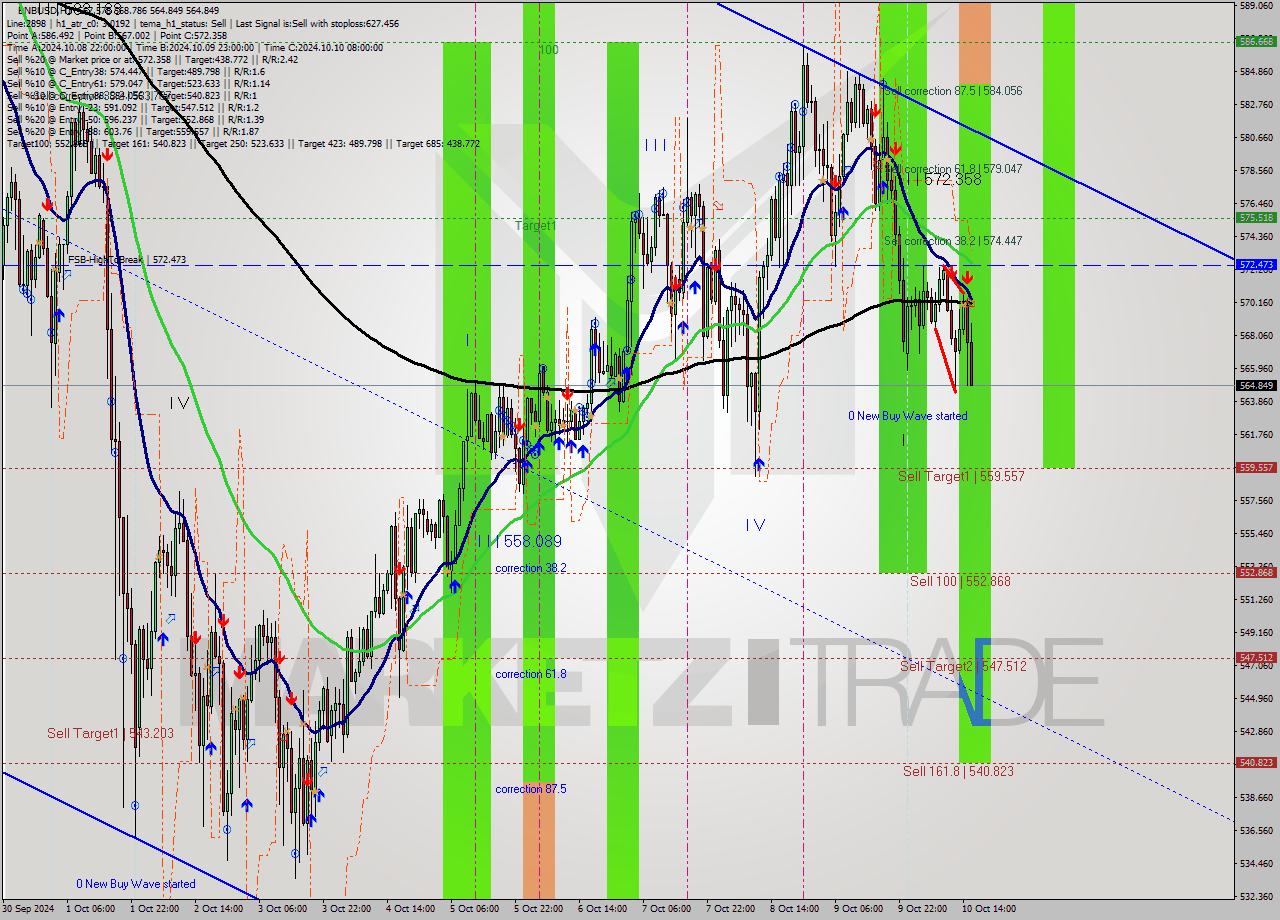Select the 'Sell correction 38.2 | 574.447' label

point(953,241)
